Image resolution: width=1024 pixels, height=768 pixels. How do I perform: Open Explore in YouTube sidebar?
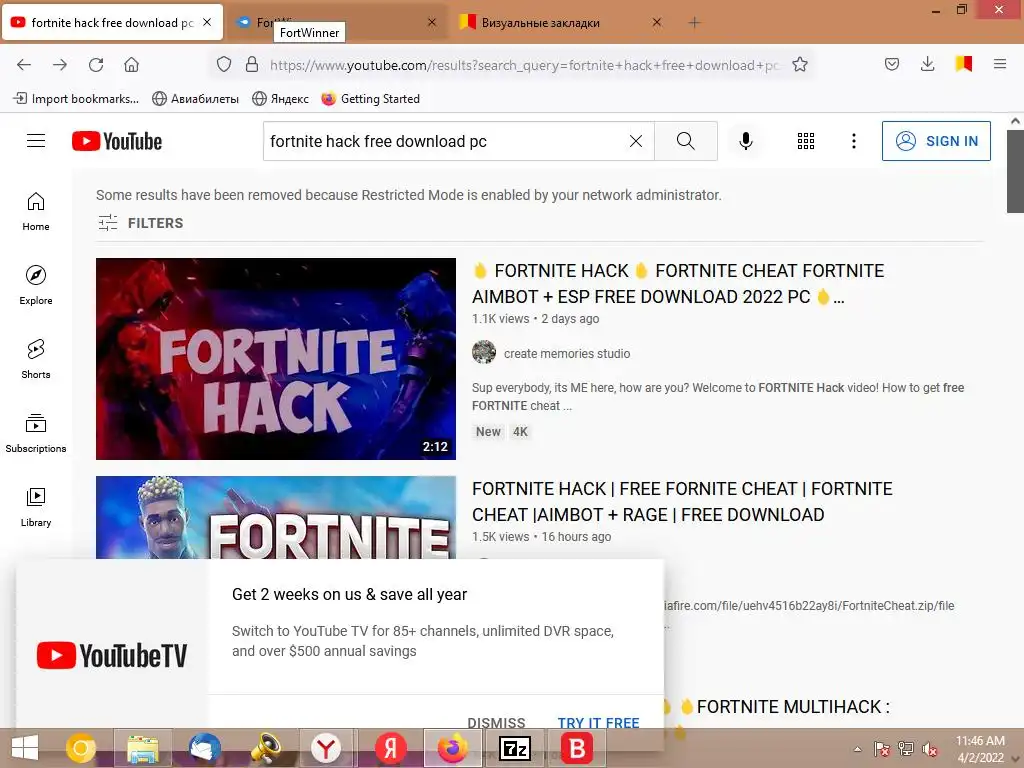point(36,285)
